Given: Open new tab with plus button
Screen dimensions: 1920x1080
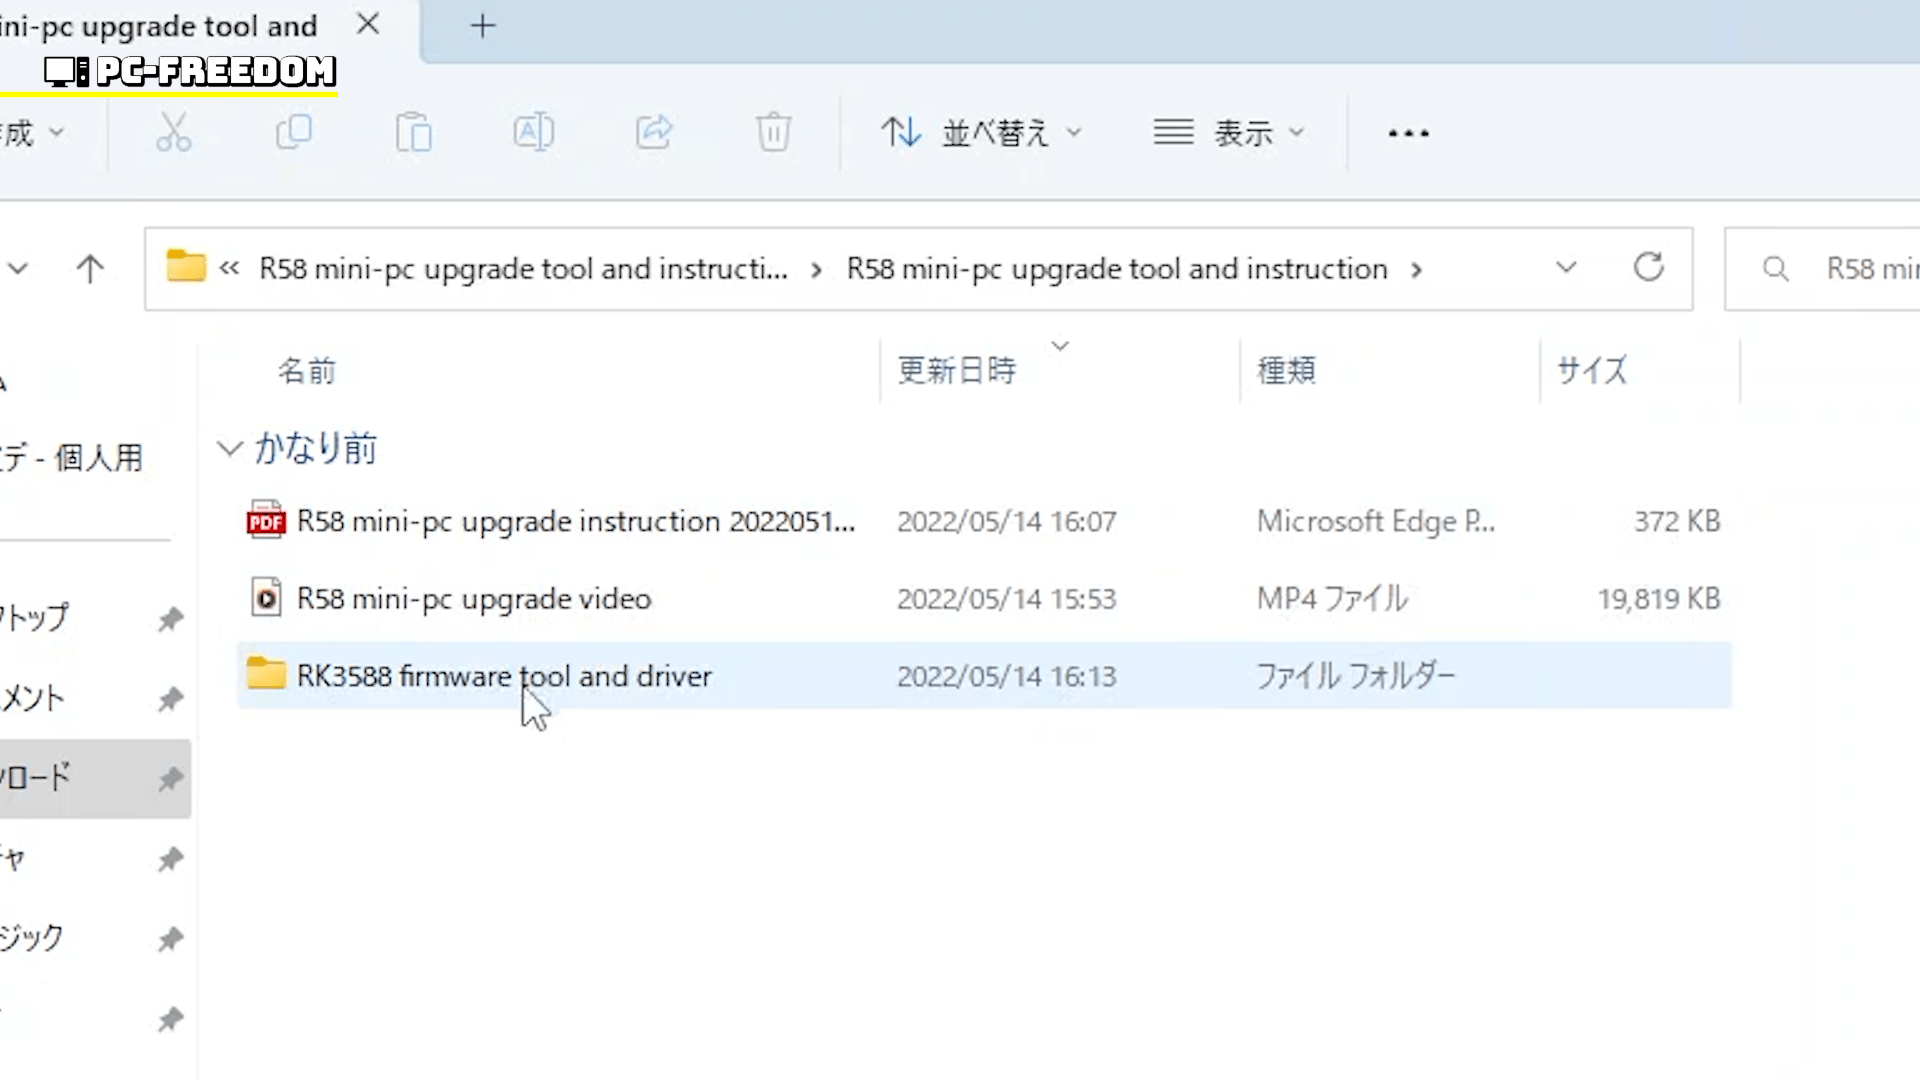Looking at the screenshot, I should click(x=483, y=26).
